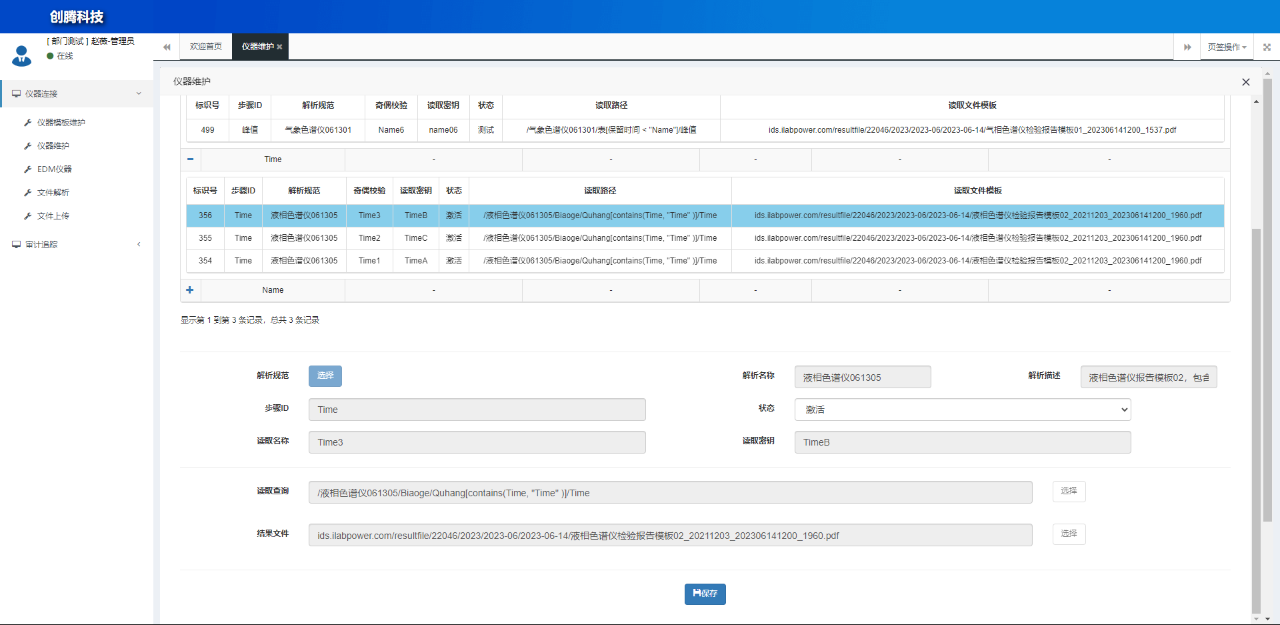Click the 保存 save button
This screenshot has width=1280, height=625.
(x=705, y=594)
